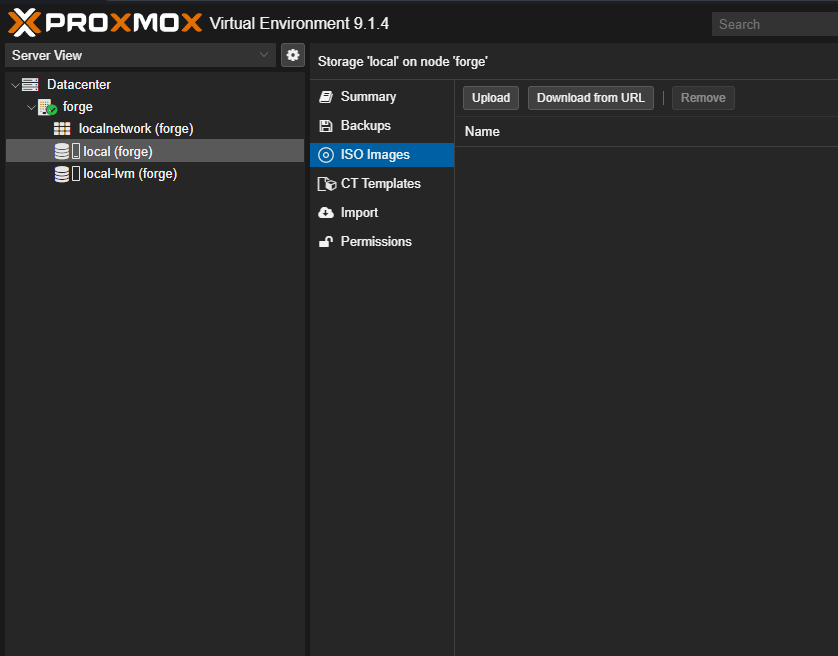Click the Datacenter server icon

pyautogui.click(x=30, y=85)
